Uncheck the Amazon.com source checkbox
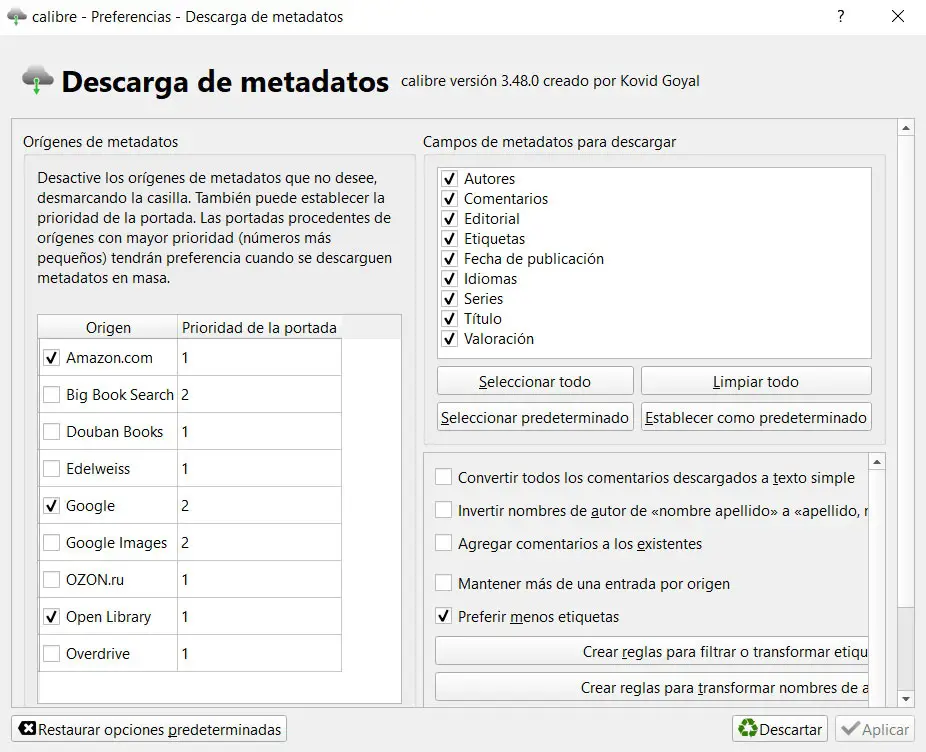The height and width of the screenshot is (752, 926). tap(51, 357)
